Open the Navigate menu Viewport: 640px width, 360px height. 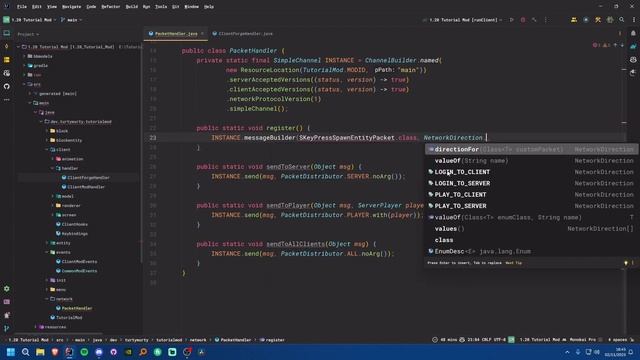(x=71, y=7)
